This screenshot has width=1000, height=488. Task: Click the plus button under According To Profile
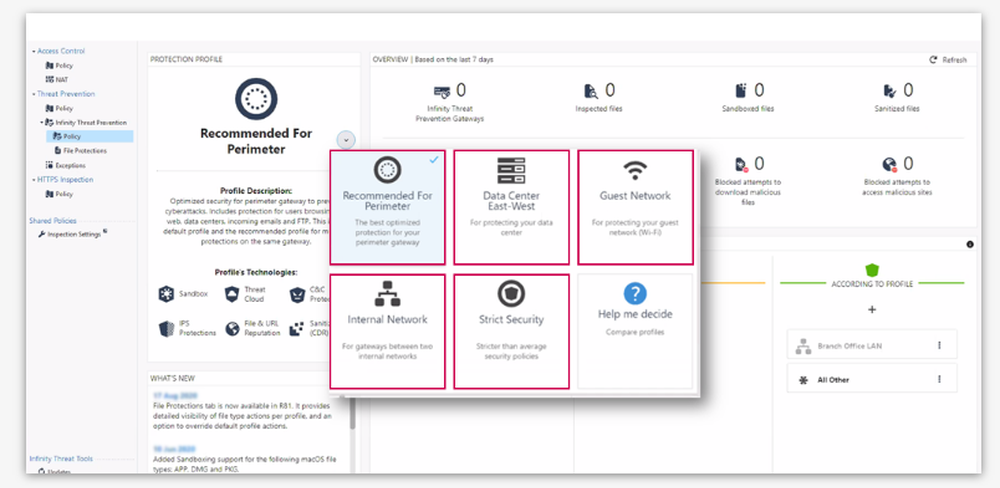[x=872, y=310]
